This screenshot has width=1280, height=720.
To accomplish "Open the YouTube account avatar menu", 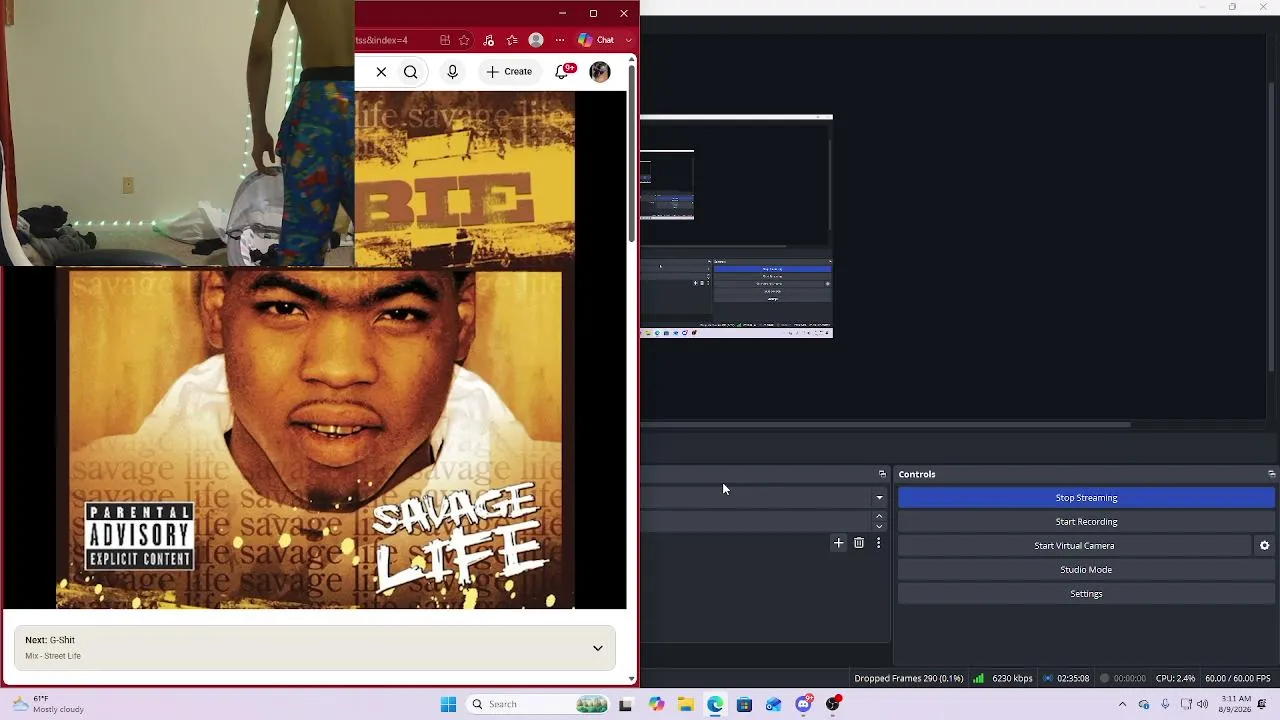I will click(x=600, y=72).
